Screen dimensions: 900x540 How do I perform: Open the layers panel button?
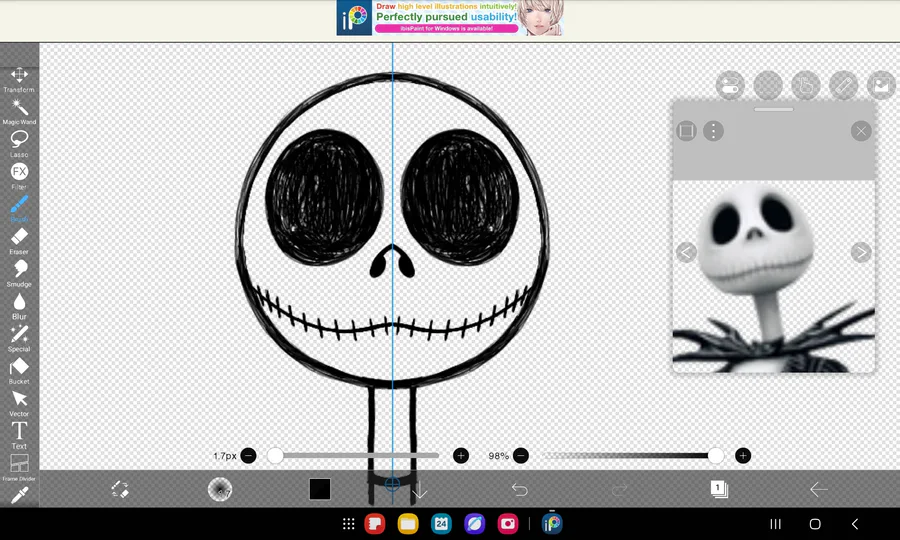719,489
